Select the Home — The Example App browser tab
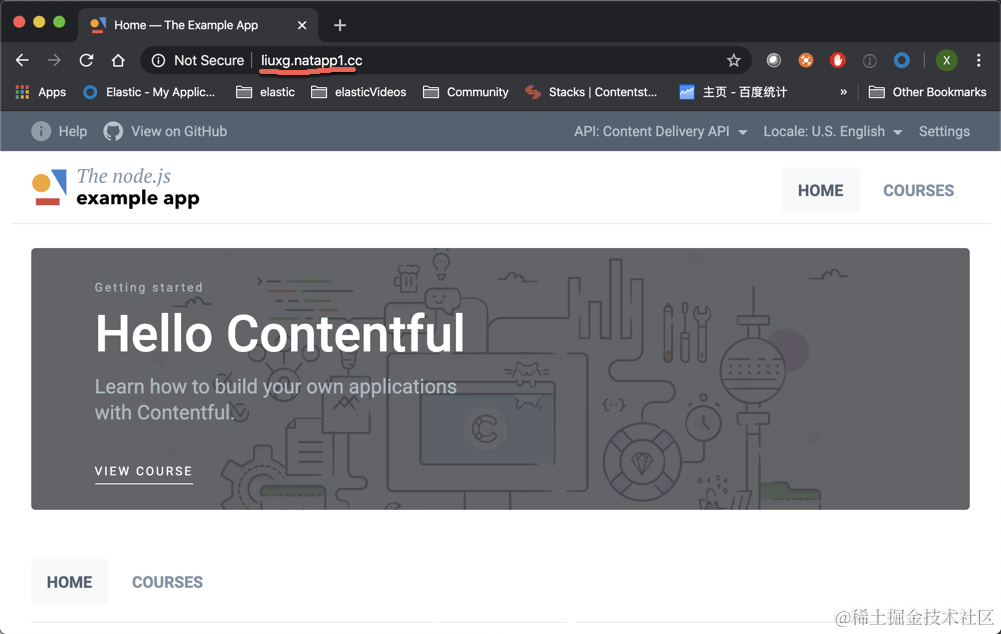The height and width of the screenshot is (634, 1001). [198, 25]
